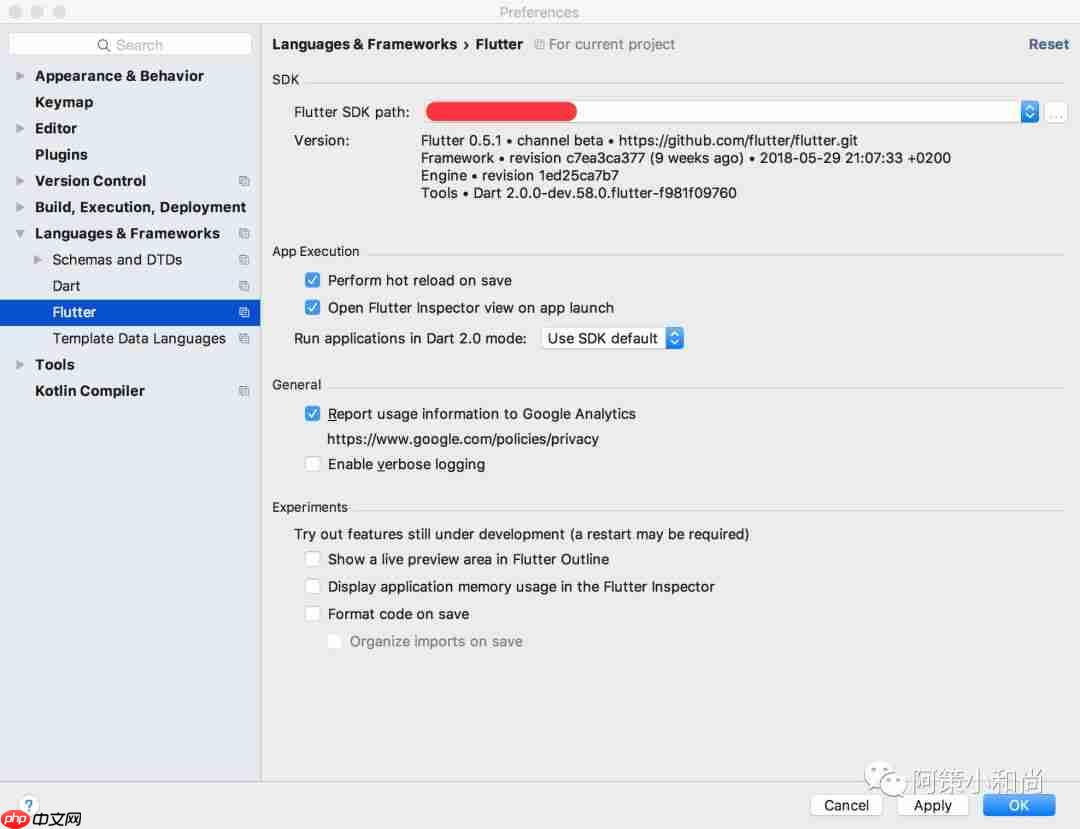Click into the Flutter SDK path field
This screenshot has width=1080, height=829.
[x=721, y=112]
